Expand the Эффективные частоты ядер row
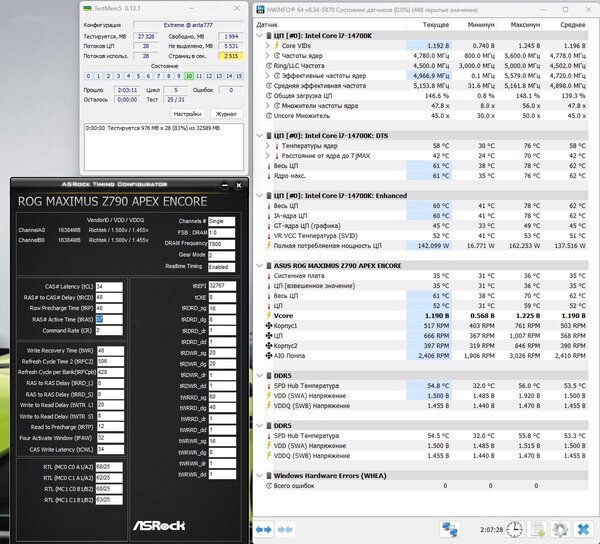Screen dimensions: 600x544 267,76
